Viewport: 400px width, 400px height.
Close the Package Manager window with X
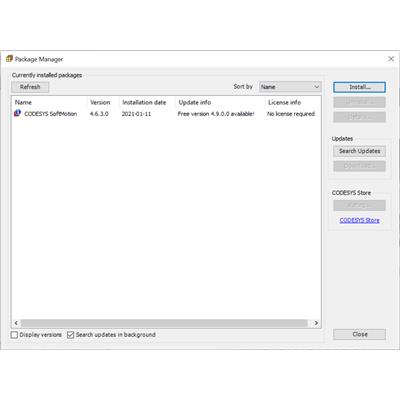(x=391, y=59)
